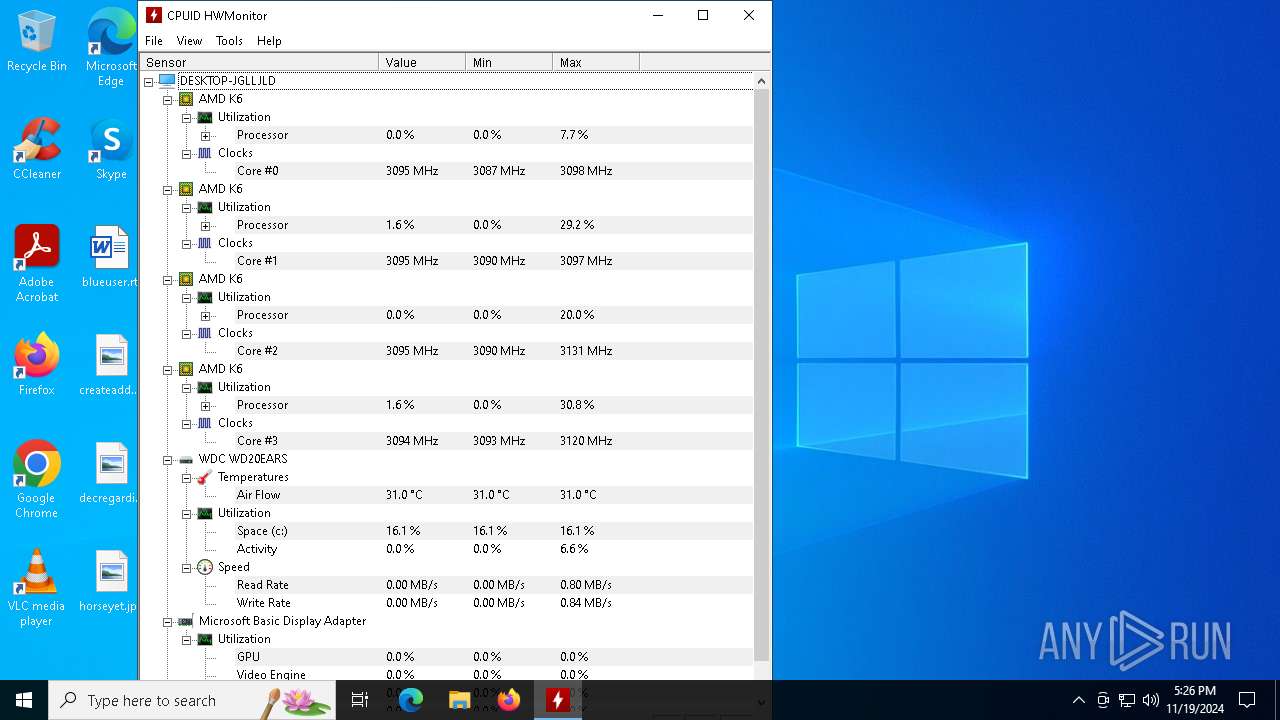
Task: Click the Temperatures thermometer icon
Action: point(205,477)
